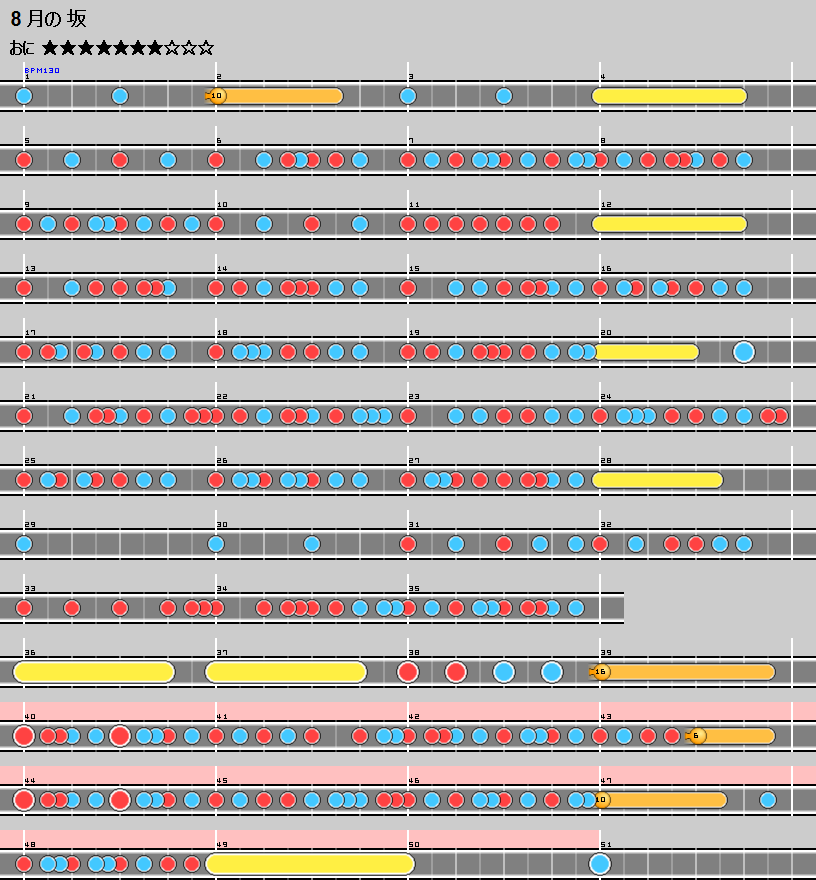Click the balloon note labeled 10 in measure 47
This screenshot has width=816, height=880.
point(601,800)
